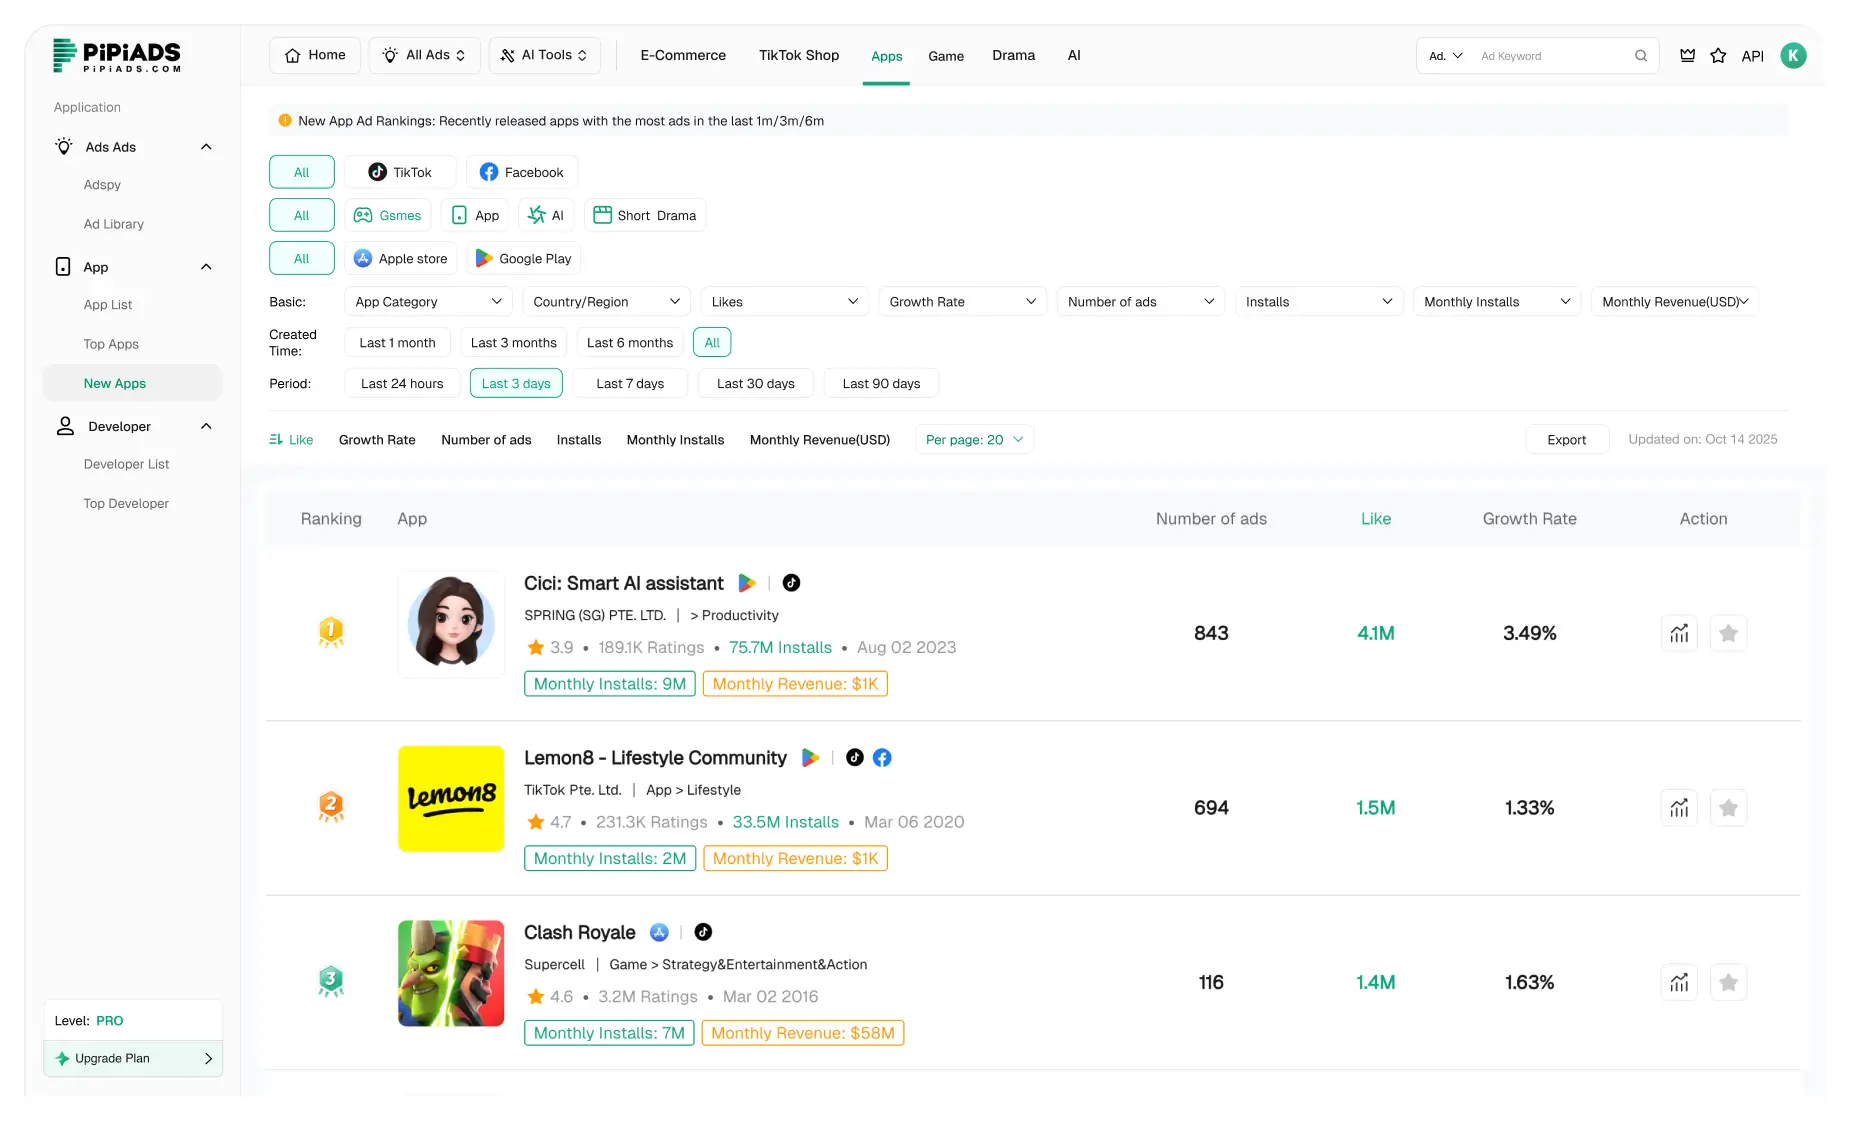The height and width of the screenshot is (1121, 1851).
Task: Select Google Play store filter
Action: click(x=523, y=259)
